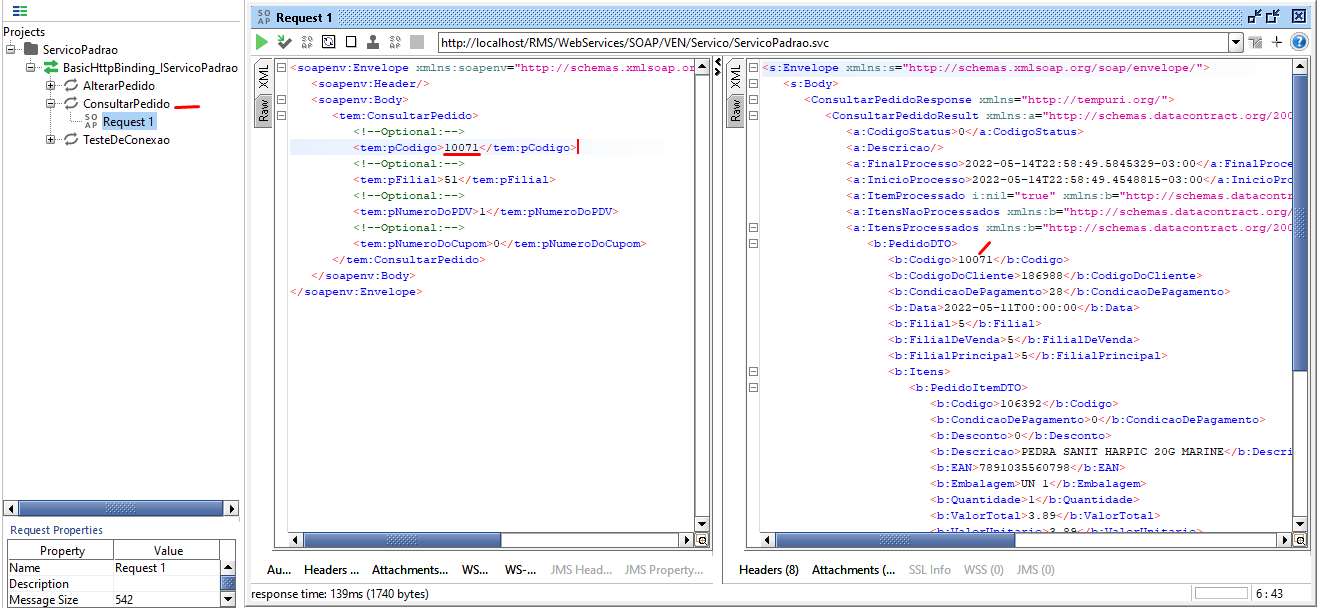Select Raw vertical tab in response editor

point(736,110)
